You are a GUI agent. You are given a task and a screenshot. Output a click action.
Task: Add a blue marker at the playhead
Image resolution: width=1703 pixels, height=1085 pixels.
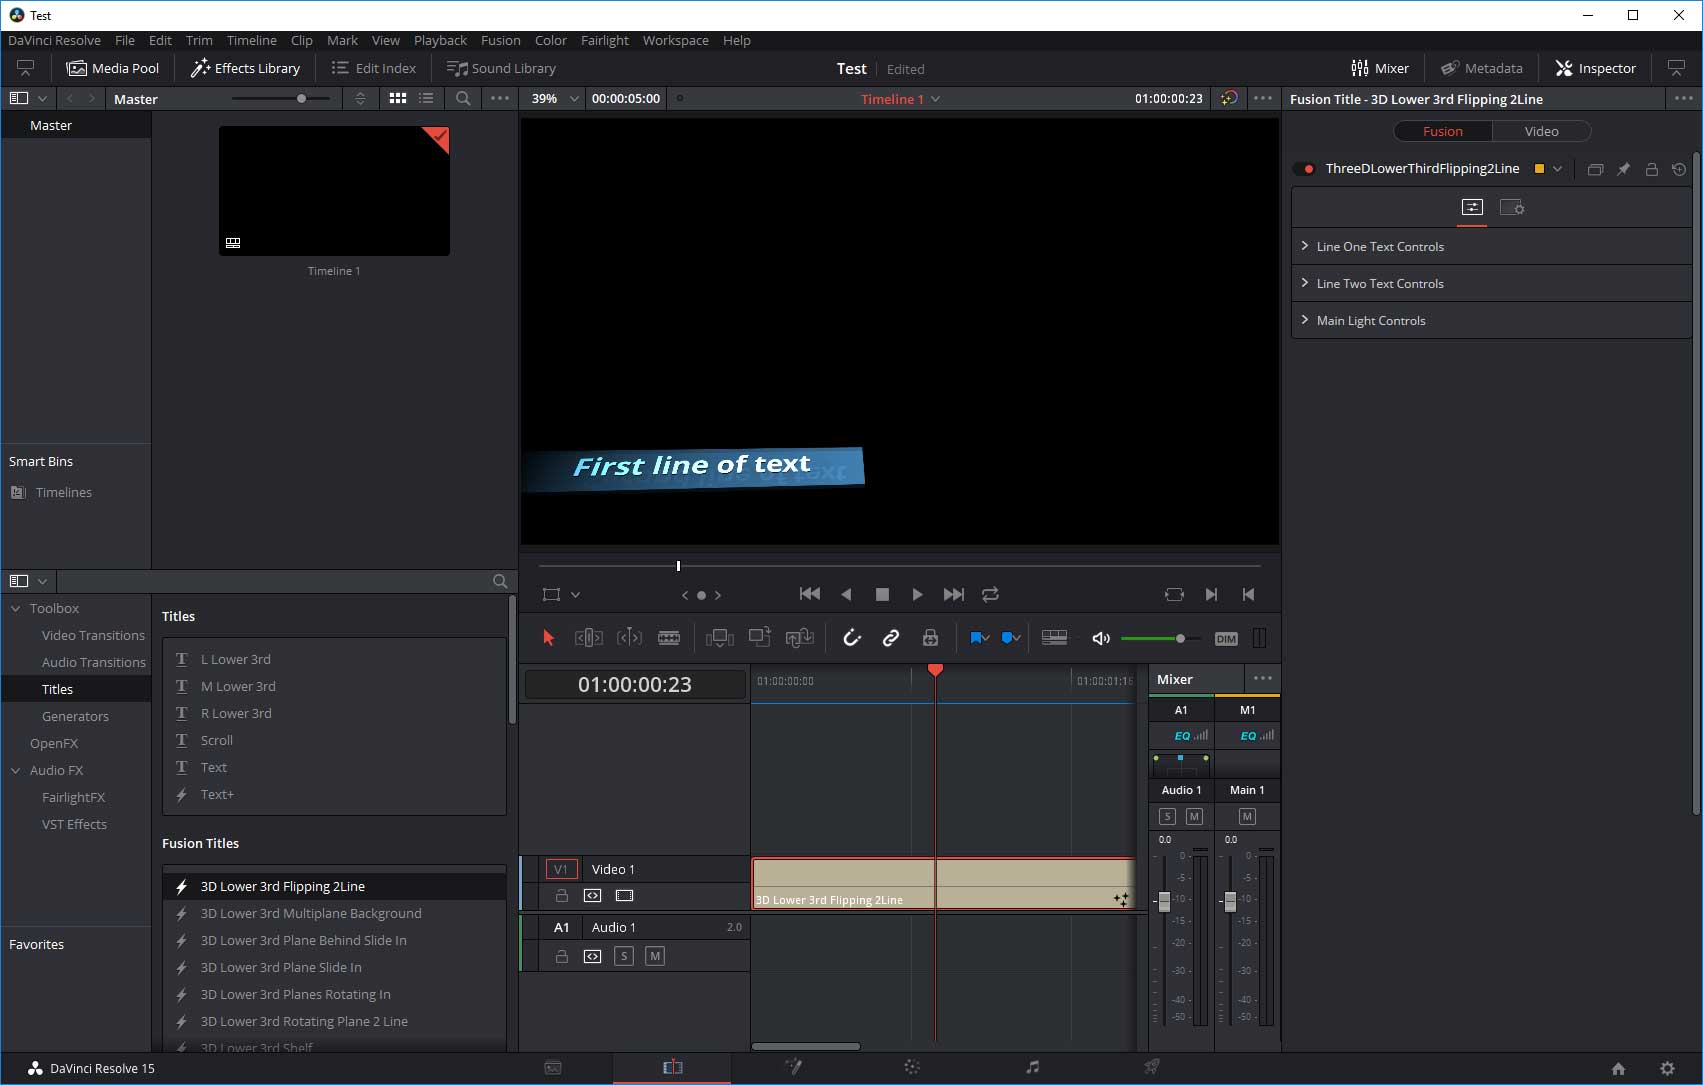tap(1006, 638)
